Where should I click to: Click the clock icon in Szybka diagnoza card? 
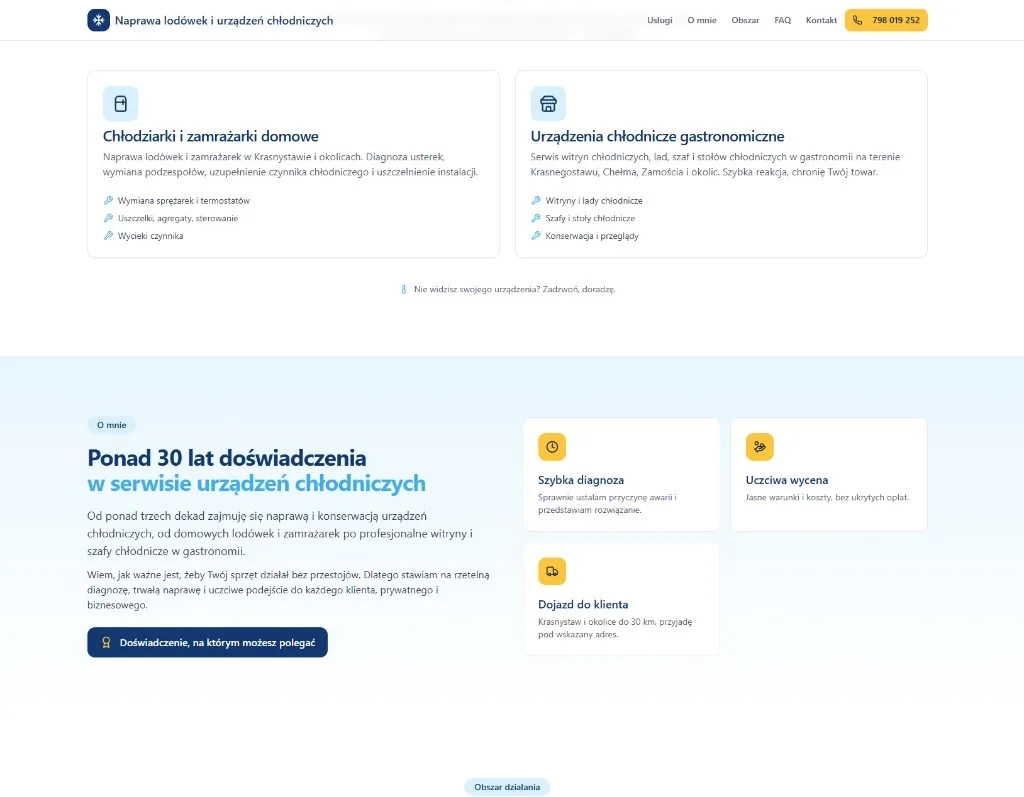pos(552,447)
